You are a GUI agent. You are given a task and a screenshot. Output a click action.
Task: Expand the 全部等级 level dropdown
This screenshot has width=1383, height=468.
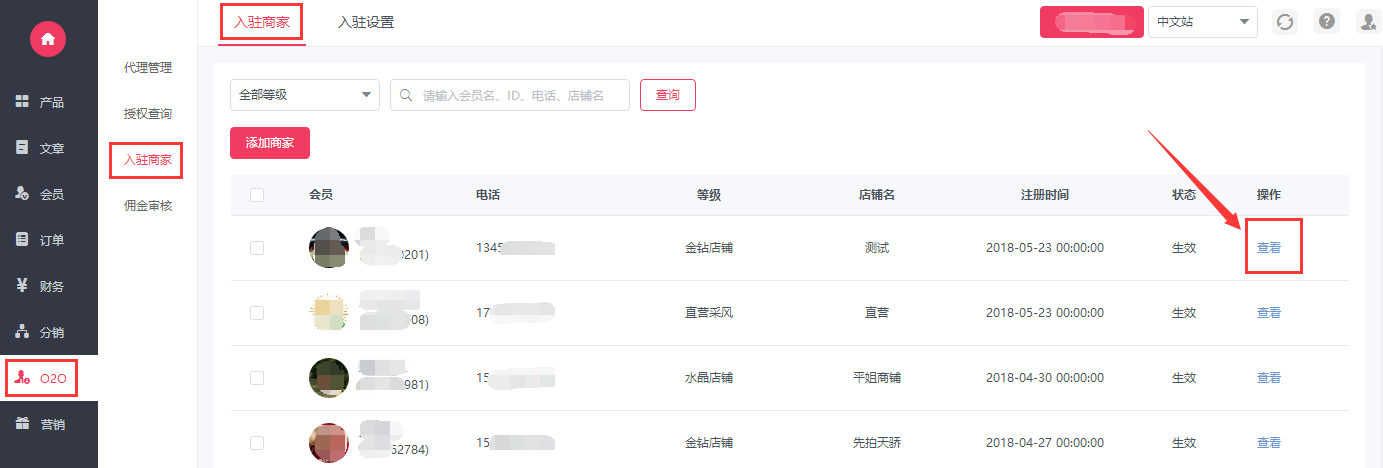point(304,95)
